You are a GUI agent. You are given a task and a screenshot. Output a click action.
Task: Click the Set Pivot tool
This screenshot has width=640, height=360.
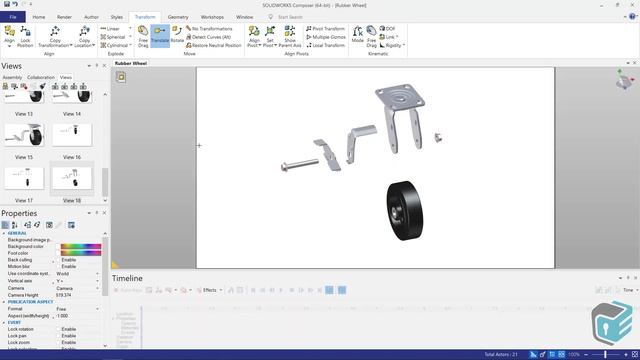tap(270, 36)
